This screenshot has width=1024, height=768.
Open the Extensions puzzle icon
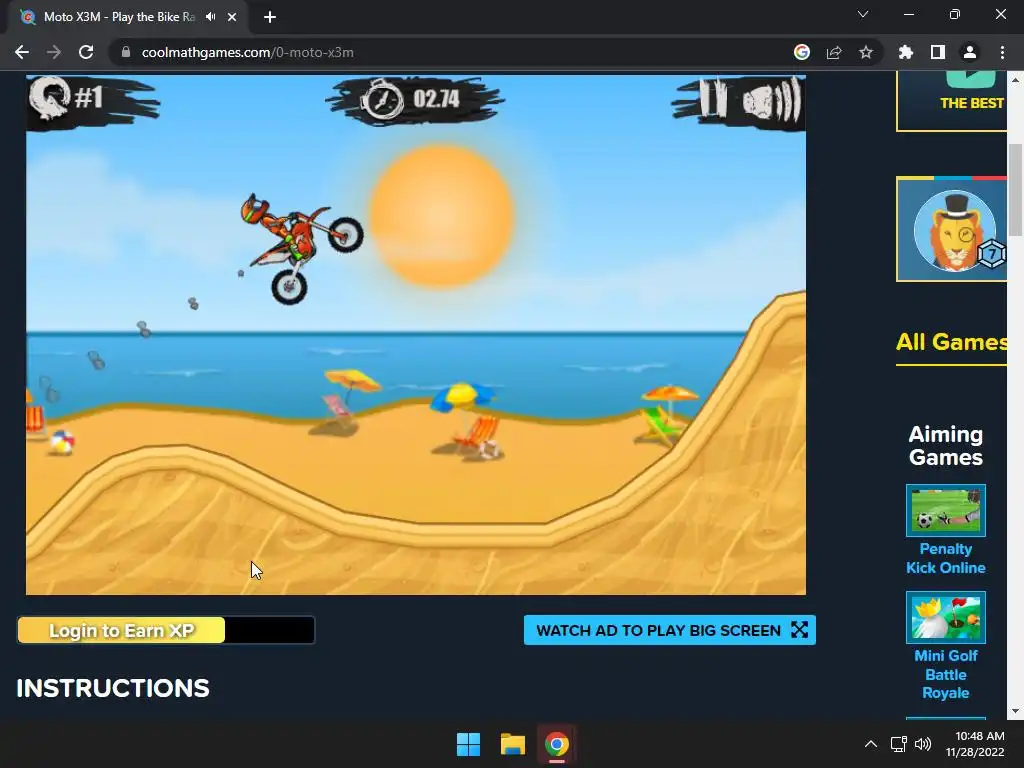tap(906, 52)
